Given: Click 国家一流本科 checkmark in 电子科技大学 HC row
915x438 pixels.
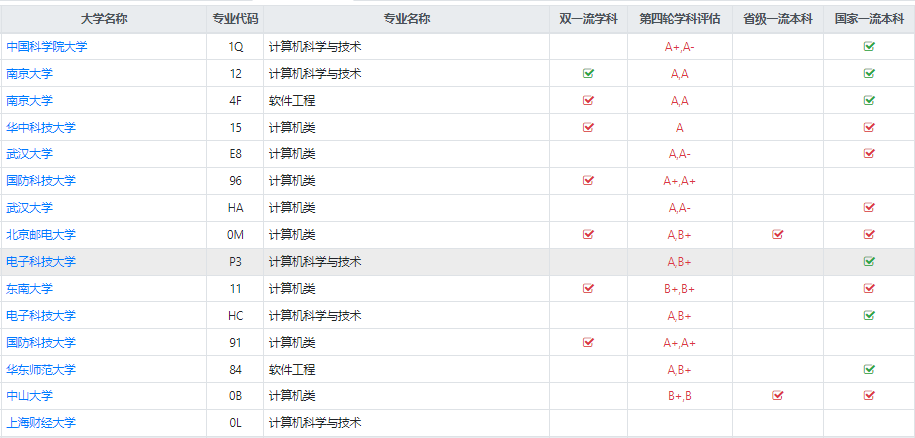Looking at the screenshot, I should 869,315.
